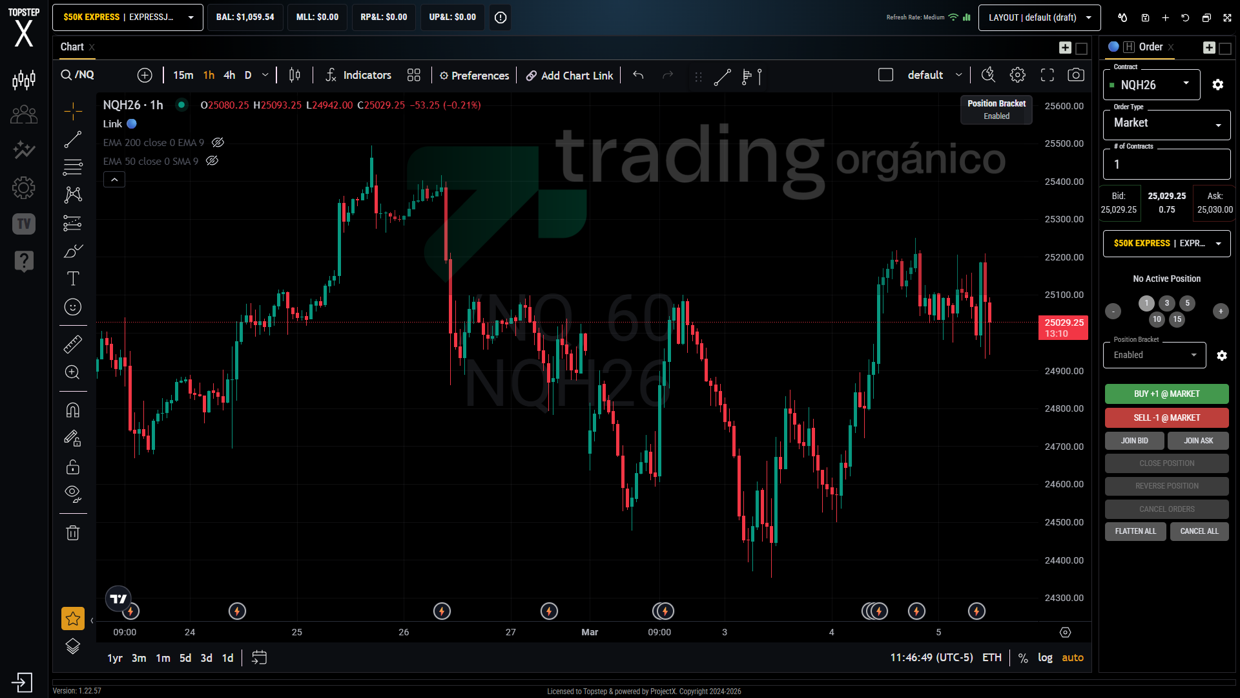Open the NQH26 Contract dropdown
This screenshot has height=698, width=1240.
pos(1151,84)
